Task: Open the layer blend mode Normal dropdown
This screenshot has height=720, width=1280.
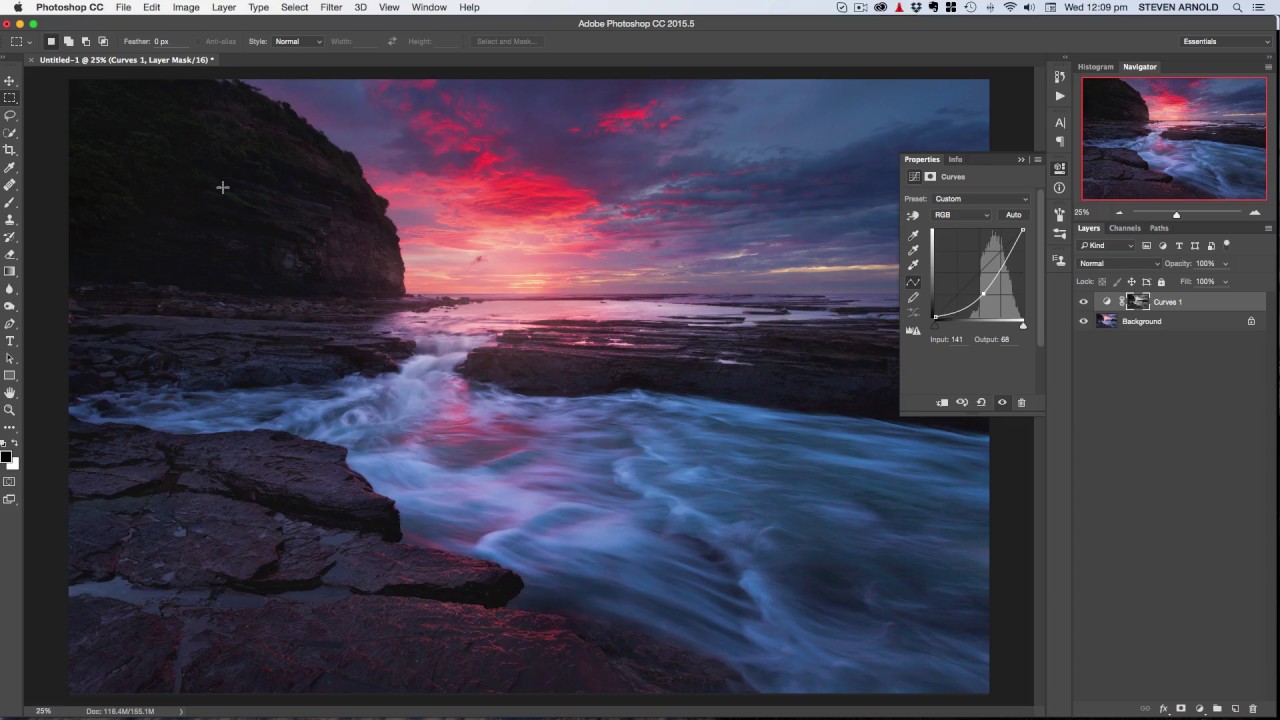Action: [x=1118, y=264]
